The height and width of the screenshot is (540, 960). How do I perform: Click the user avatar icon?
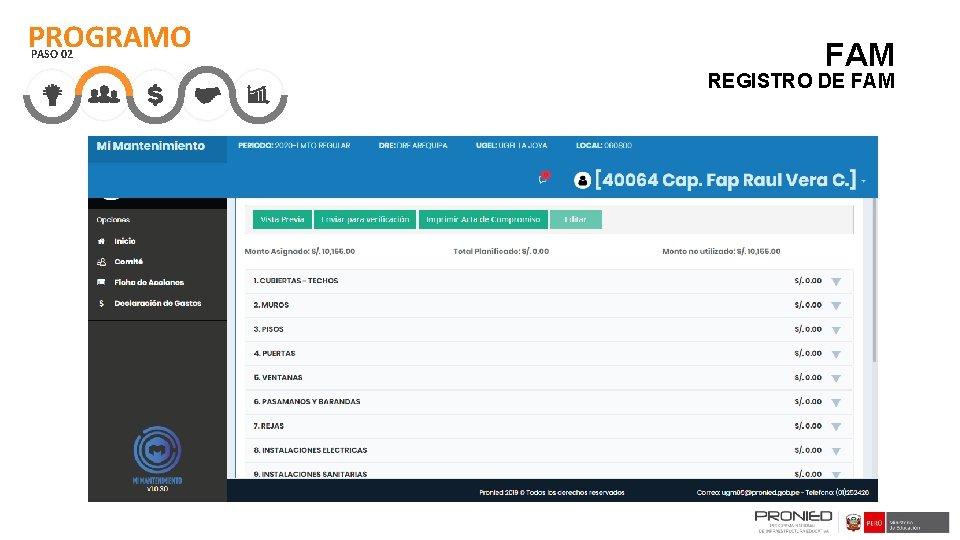[582, 180]
